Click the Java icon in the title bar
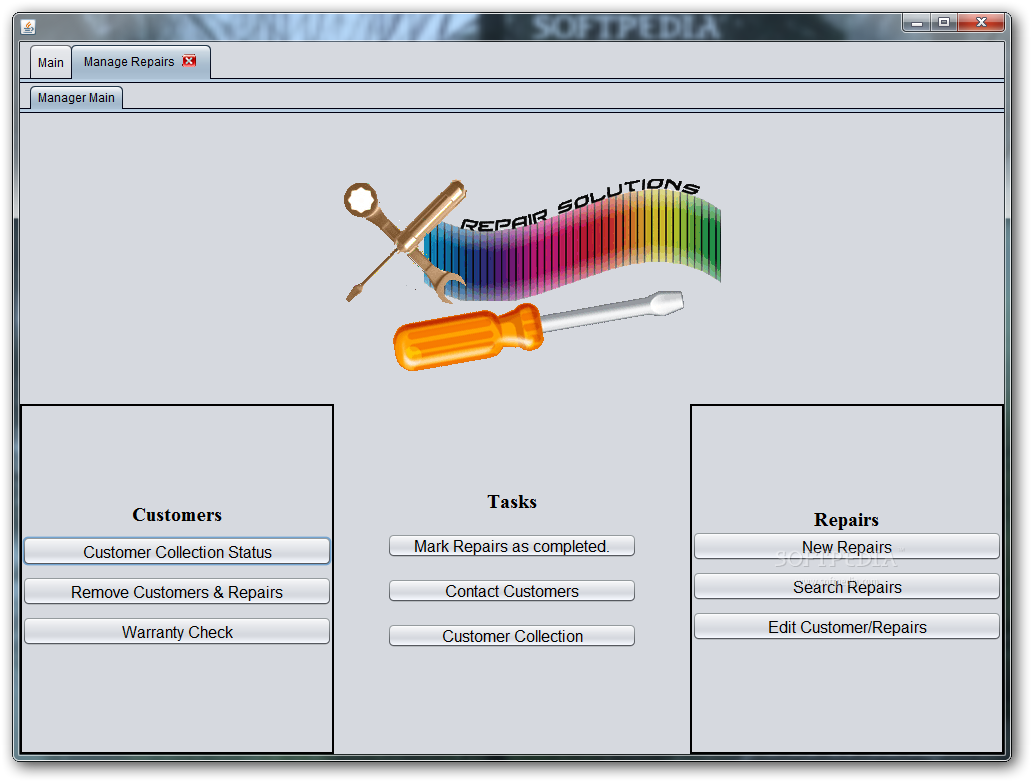This screenshot has height=782, width=1032. click(28, 26)
